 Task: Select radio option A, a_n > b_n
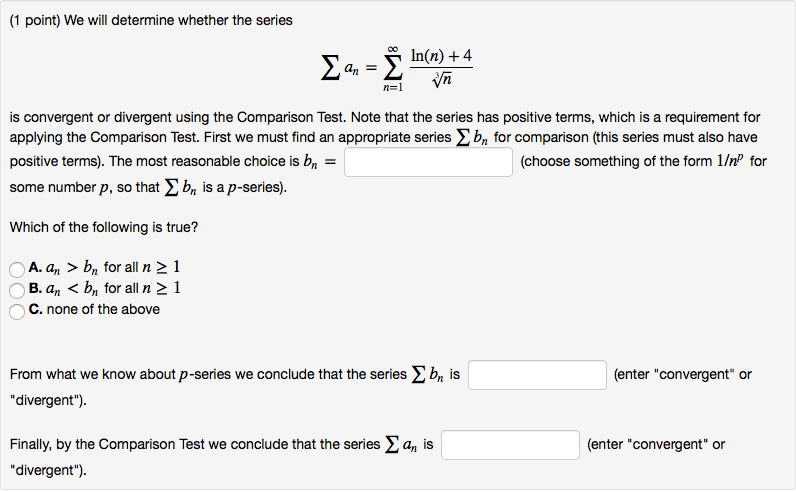point(17,268)
